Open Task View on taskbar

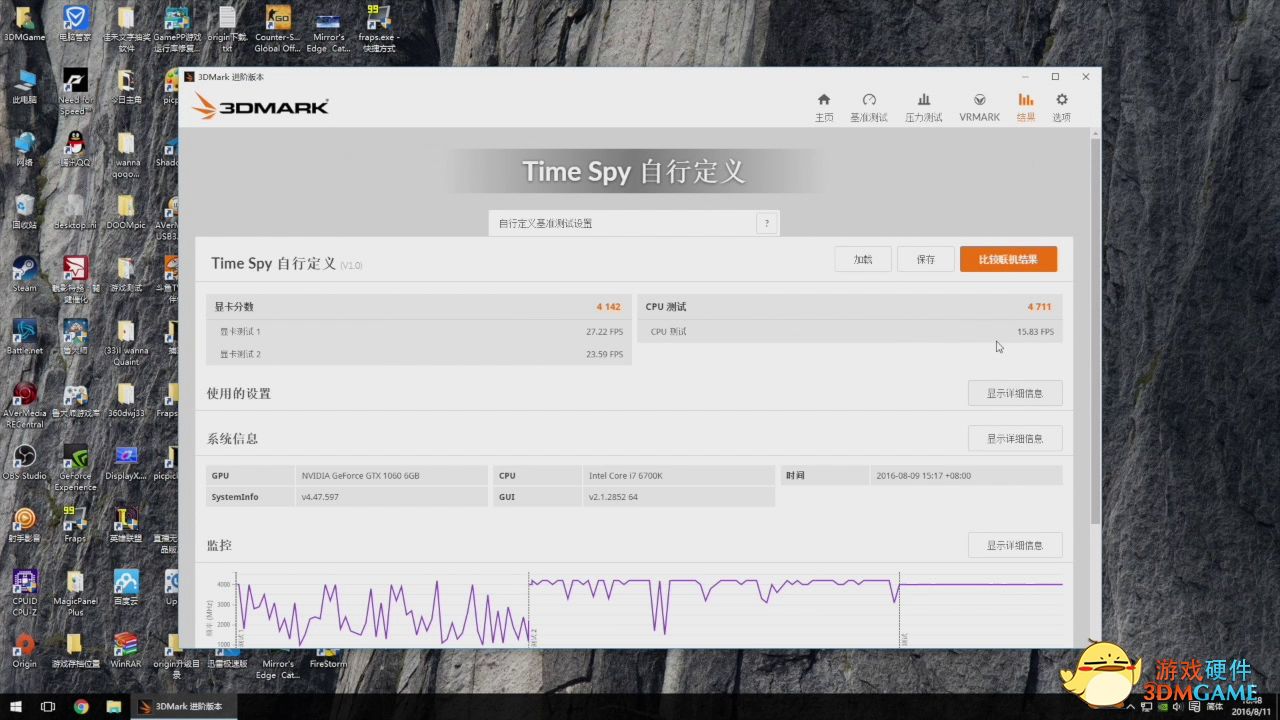click(x=47, y=706)
